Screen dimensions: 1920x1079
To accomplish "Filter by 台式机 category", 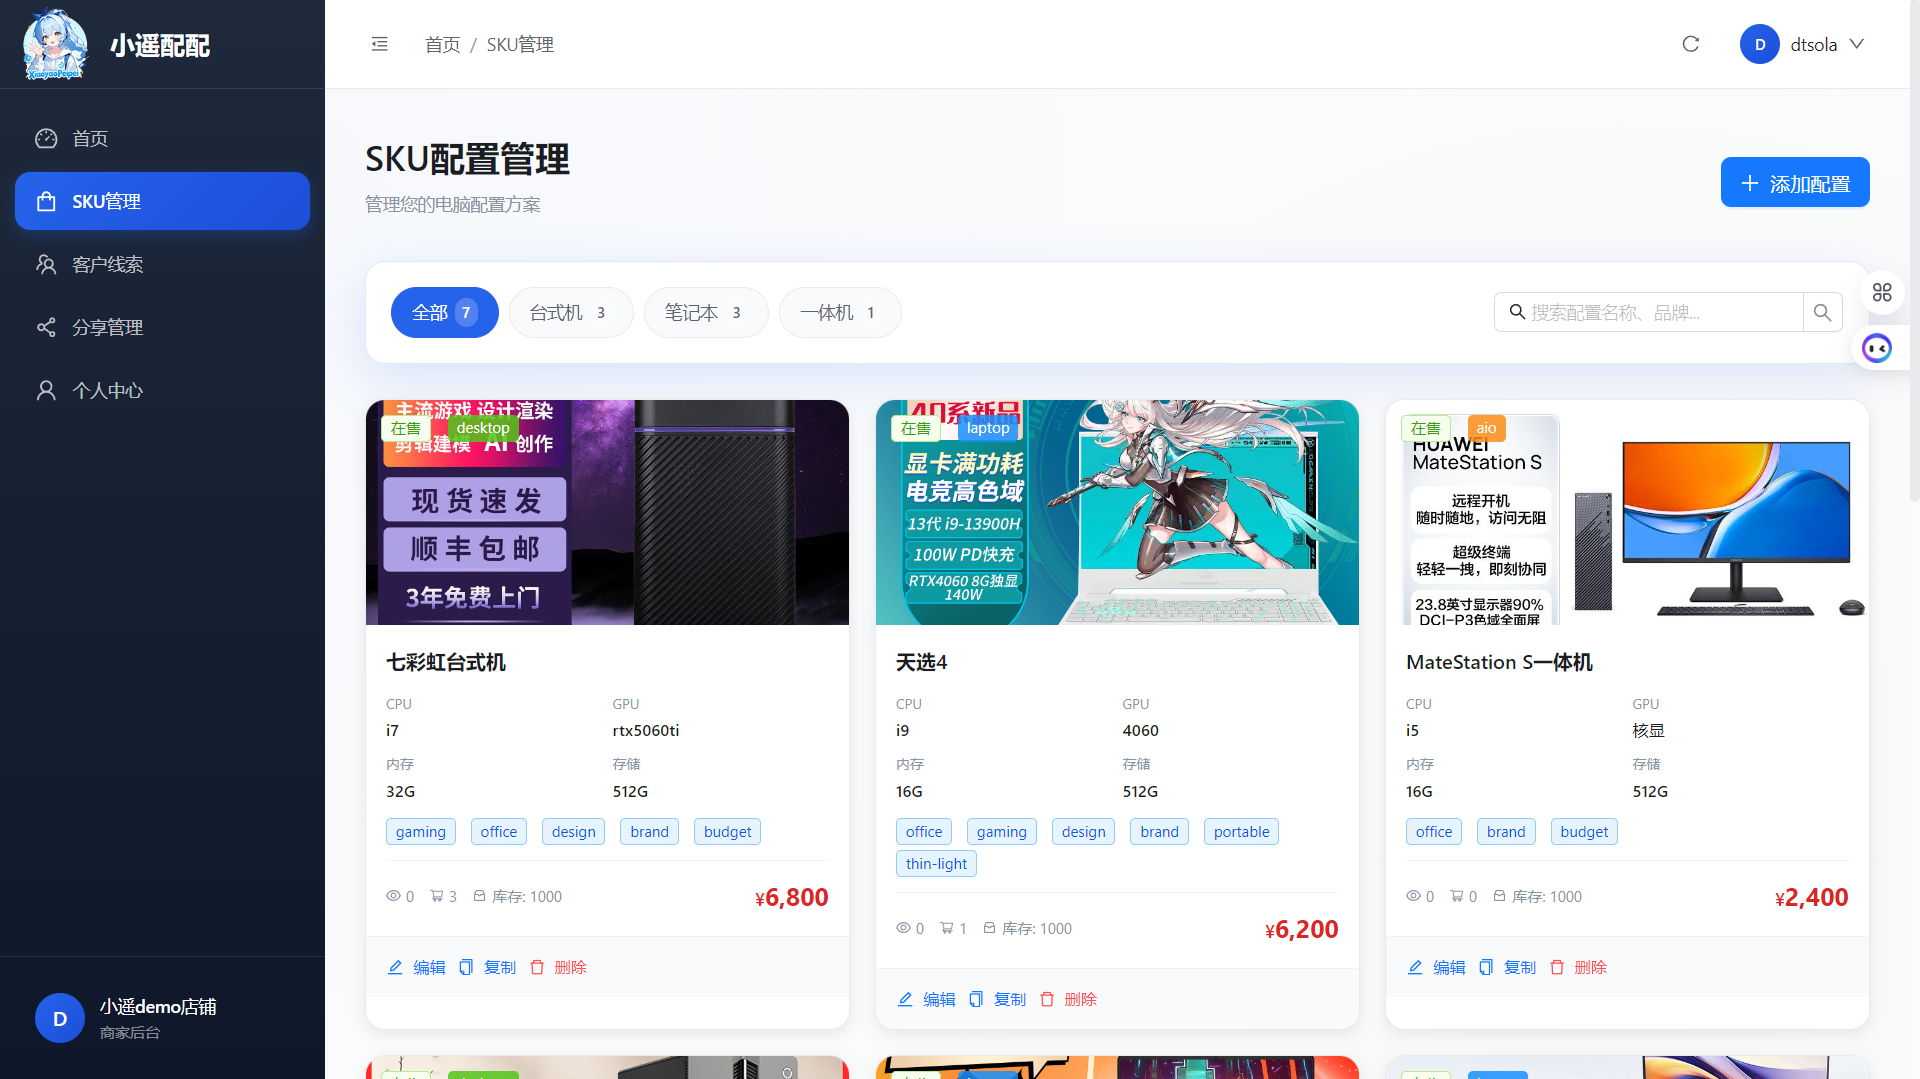I will tap(570, 313).
